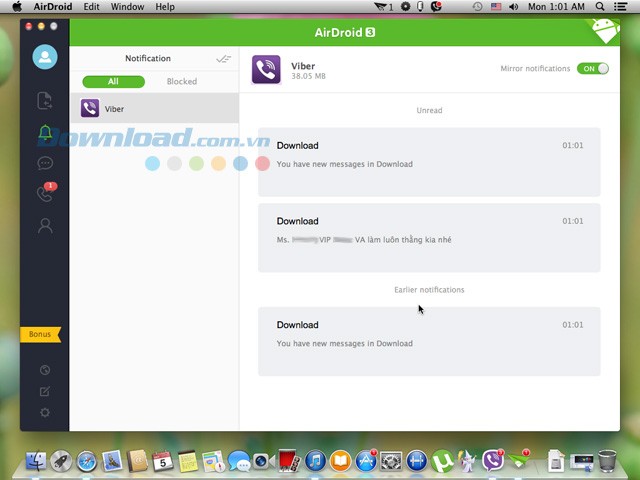Open the Edit menu

pyautogui.click(x=91, y=7)
